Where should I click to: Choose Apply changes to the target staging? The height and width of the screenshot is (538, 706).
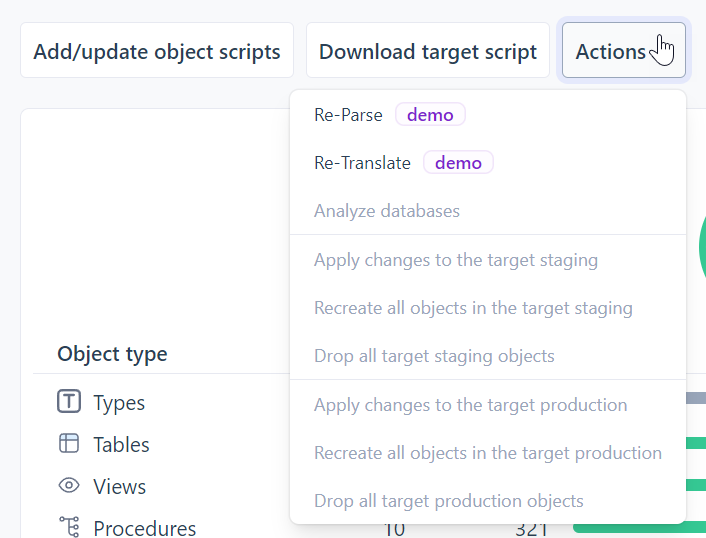click(456, 260)
